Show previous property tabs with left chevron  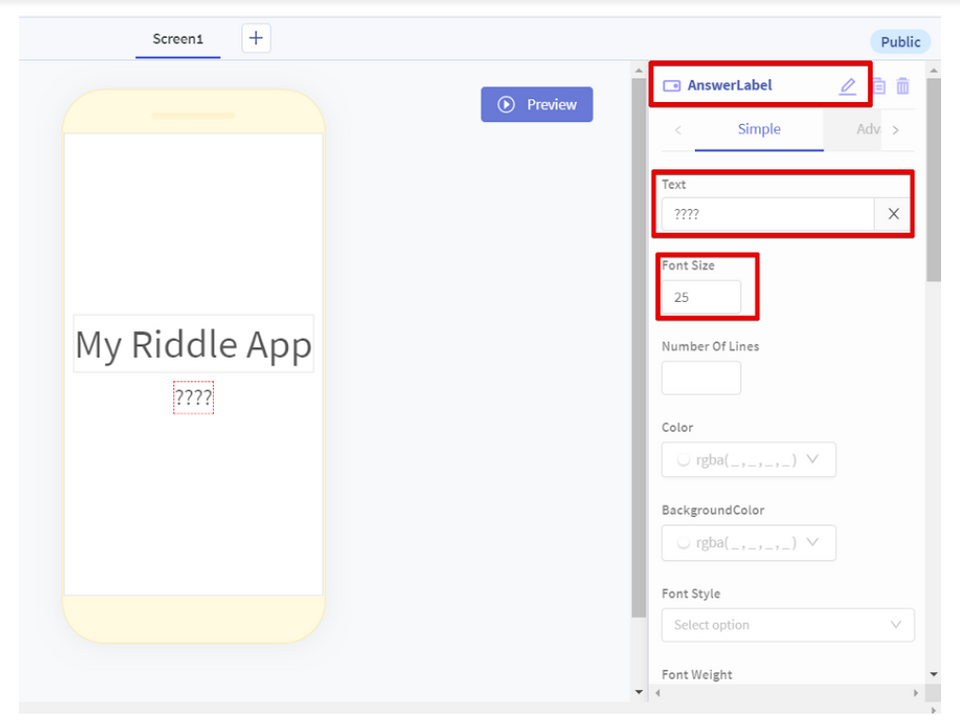click(x=678, y=130)
